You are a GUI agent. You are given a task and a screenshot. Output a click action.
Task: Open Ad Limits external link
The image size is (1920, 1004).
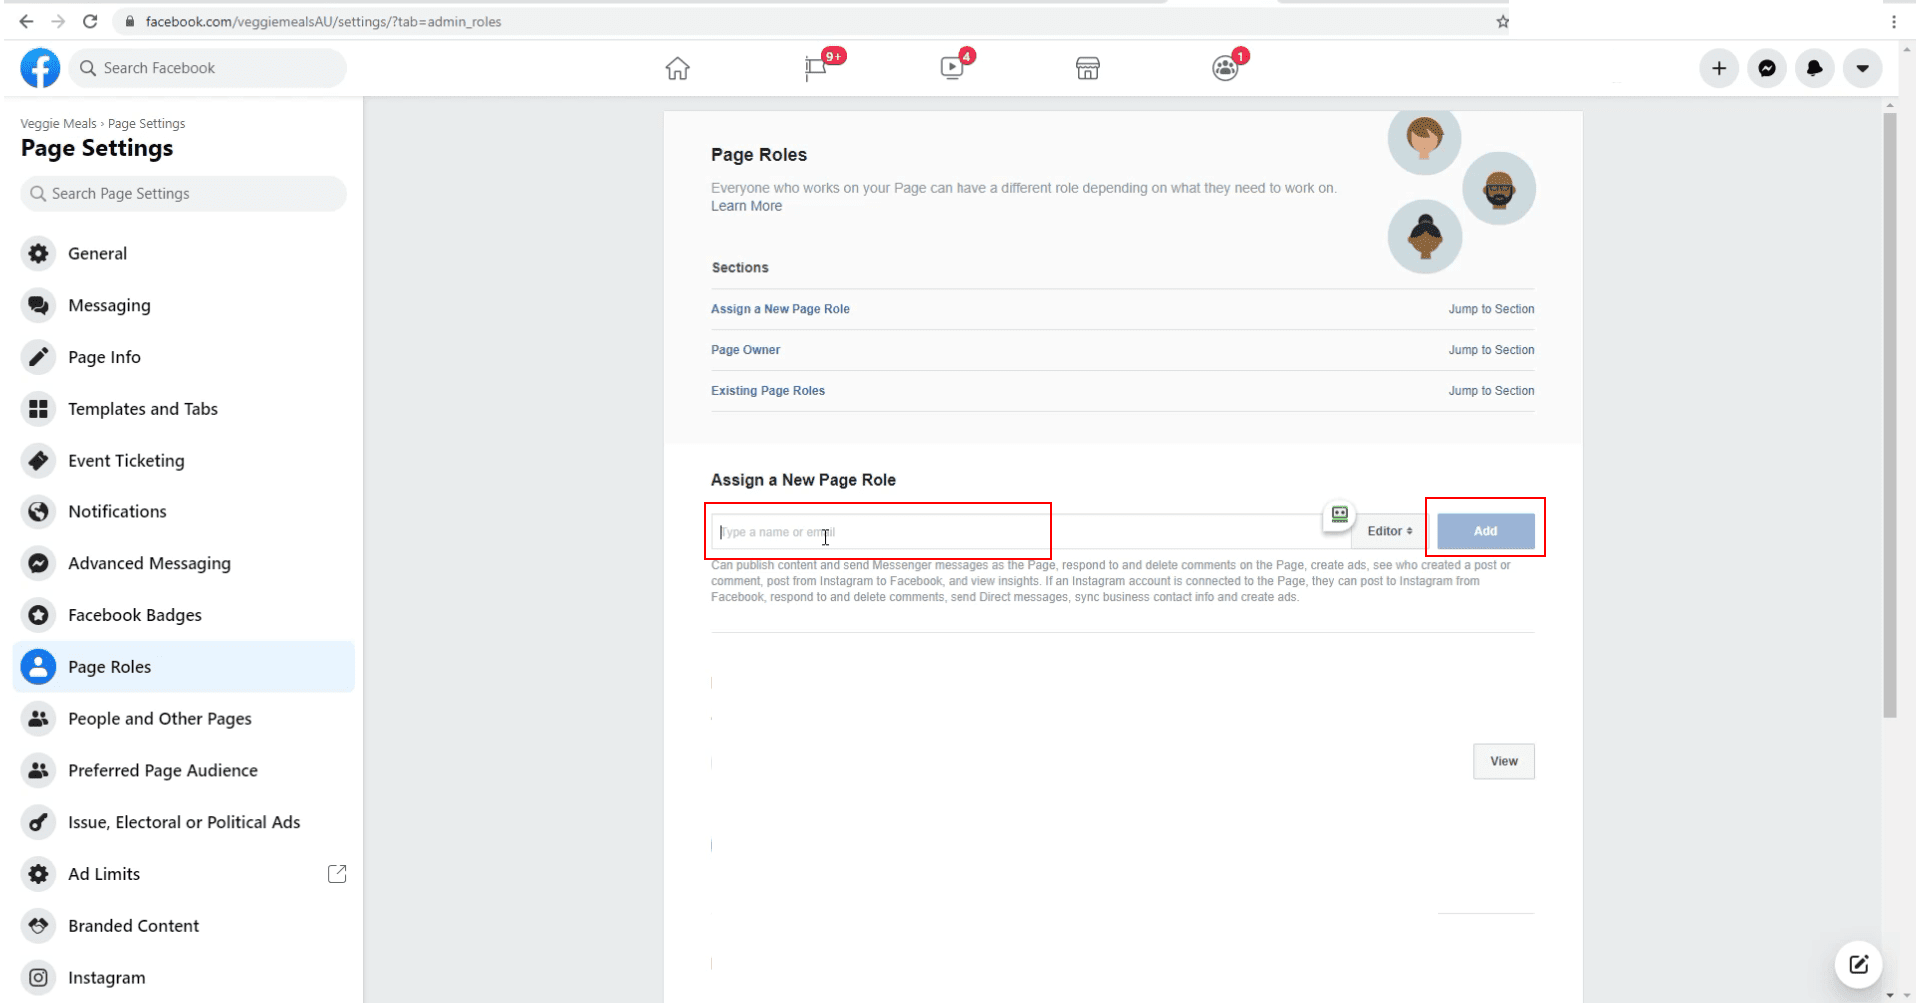(x=337, y=874)
